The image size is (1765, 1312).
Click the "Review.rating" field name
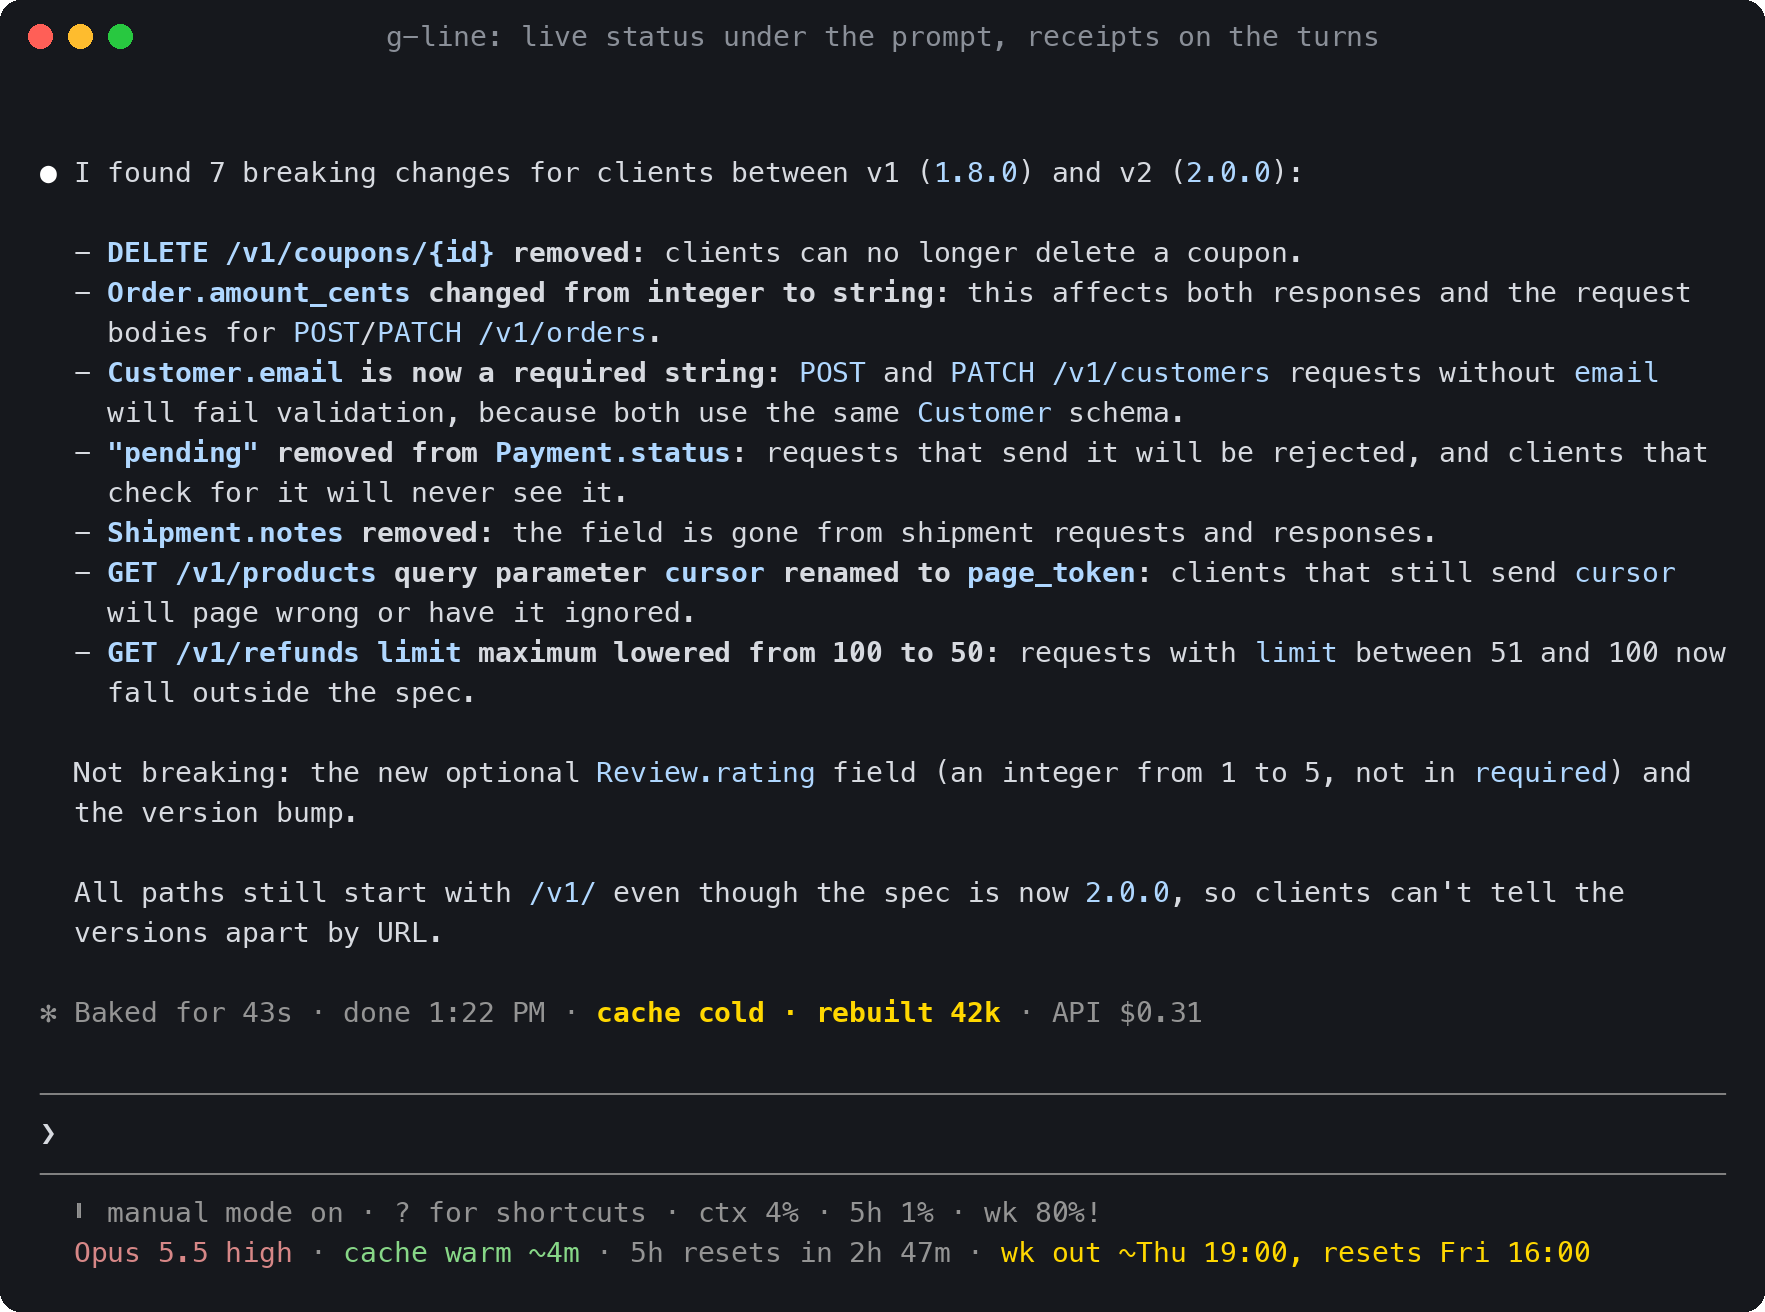click(x=706, y=773)
